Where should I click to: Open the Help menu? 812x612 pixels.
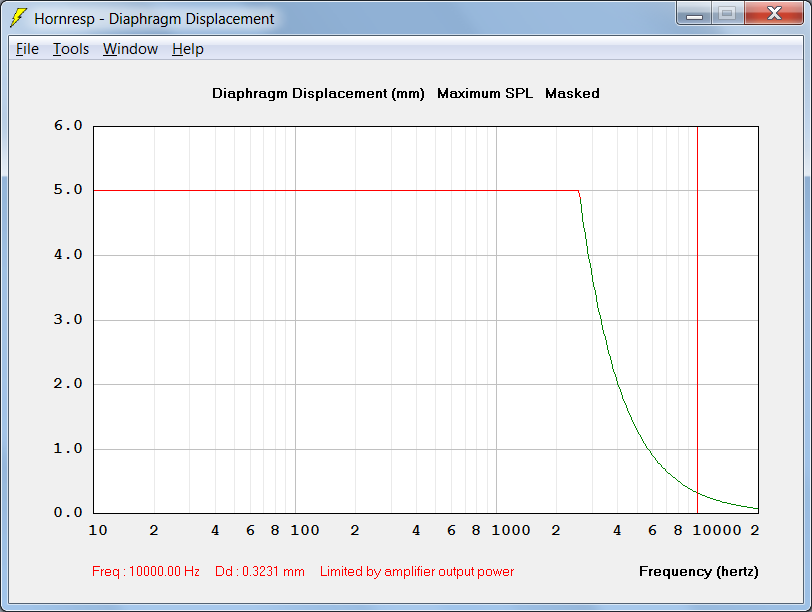[187, 49]
